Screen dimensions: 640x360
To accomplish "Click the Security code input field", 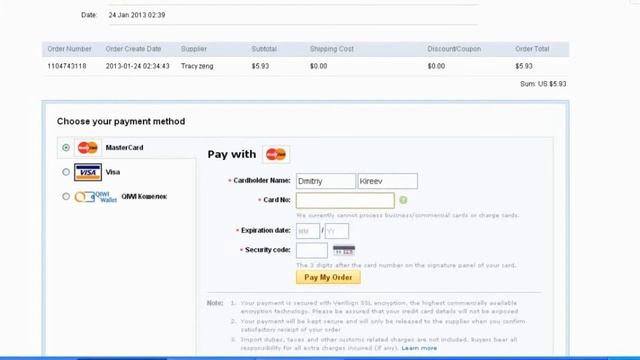I will (312, 250).
